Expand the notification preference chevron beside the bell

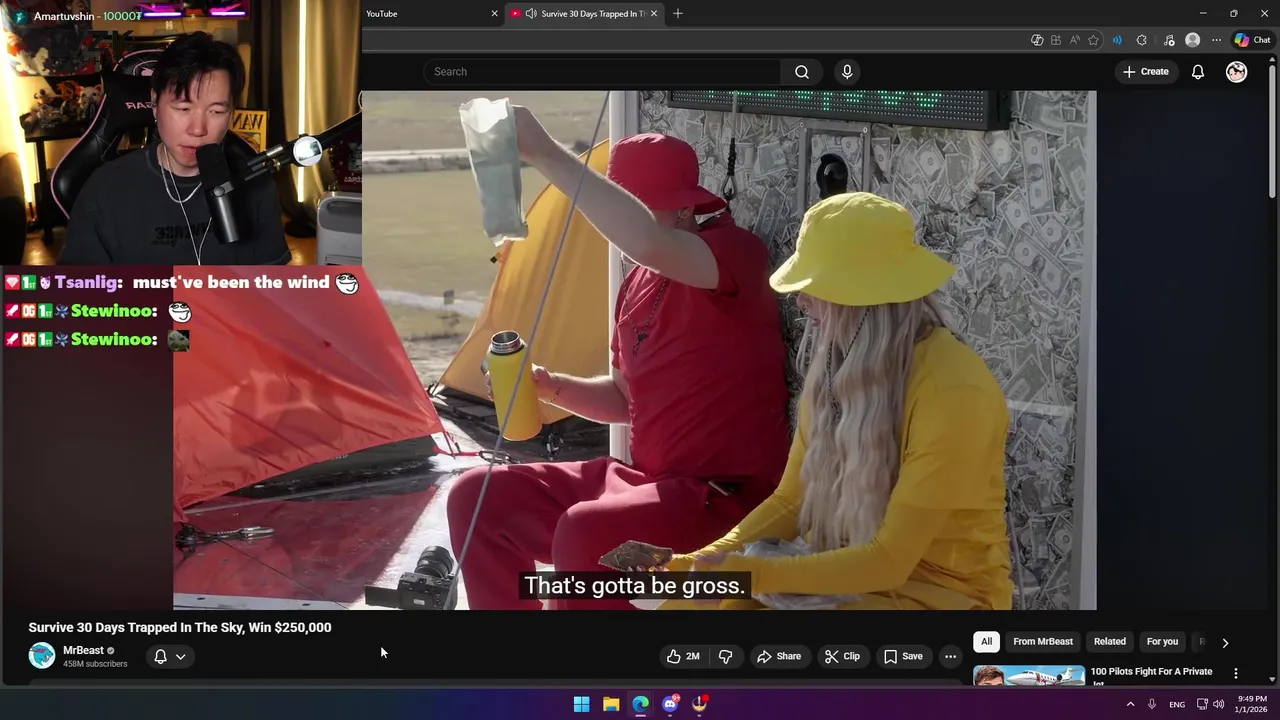[x=181, y=657]
